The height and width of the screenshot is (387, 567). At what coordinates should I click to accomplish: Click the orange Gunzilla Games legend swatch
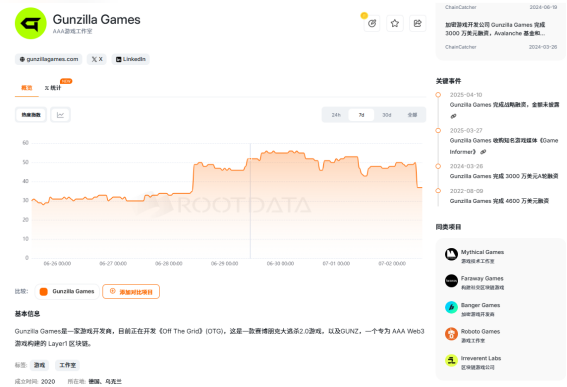coord(43,292)
